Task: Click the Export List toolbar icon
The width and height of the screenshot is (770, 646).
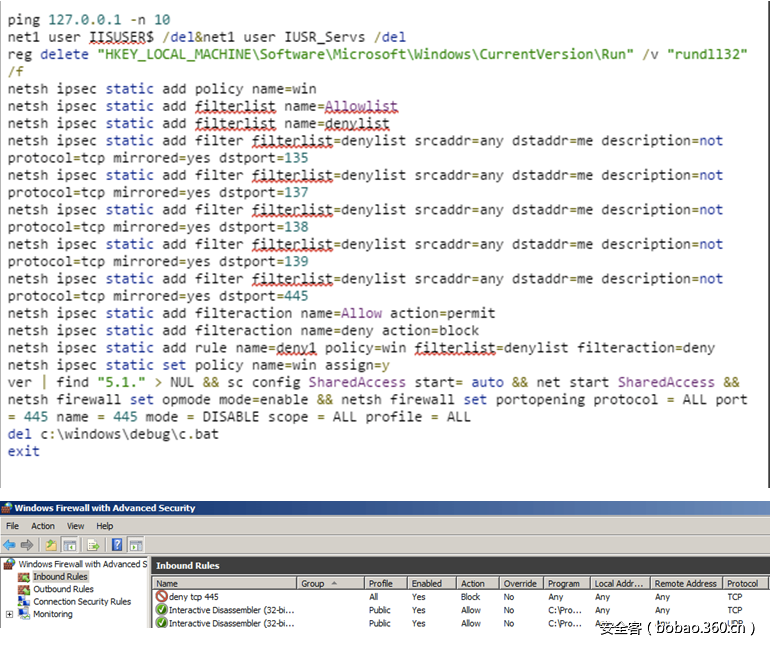Action: (93, 545)
